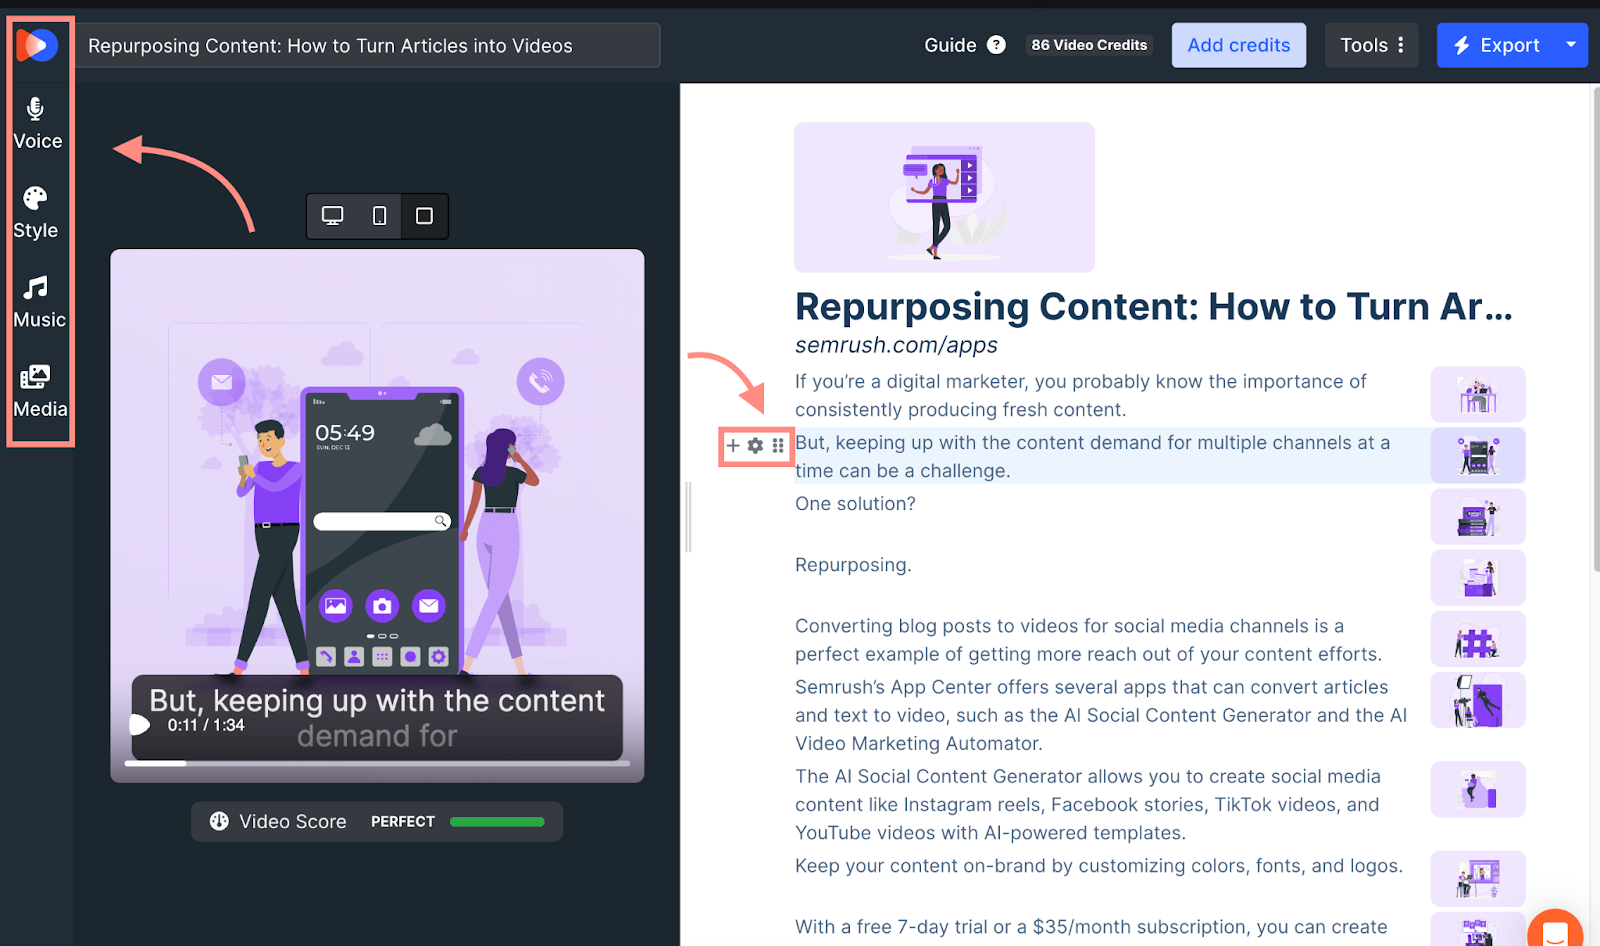1600x946 pixels.
Task: Switch video format to square
Action: pyautogui.click(x=424, y=215)
